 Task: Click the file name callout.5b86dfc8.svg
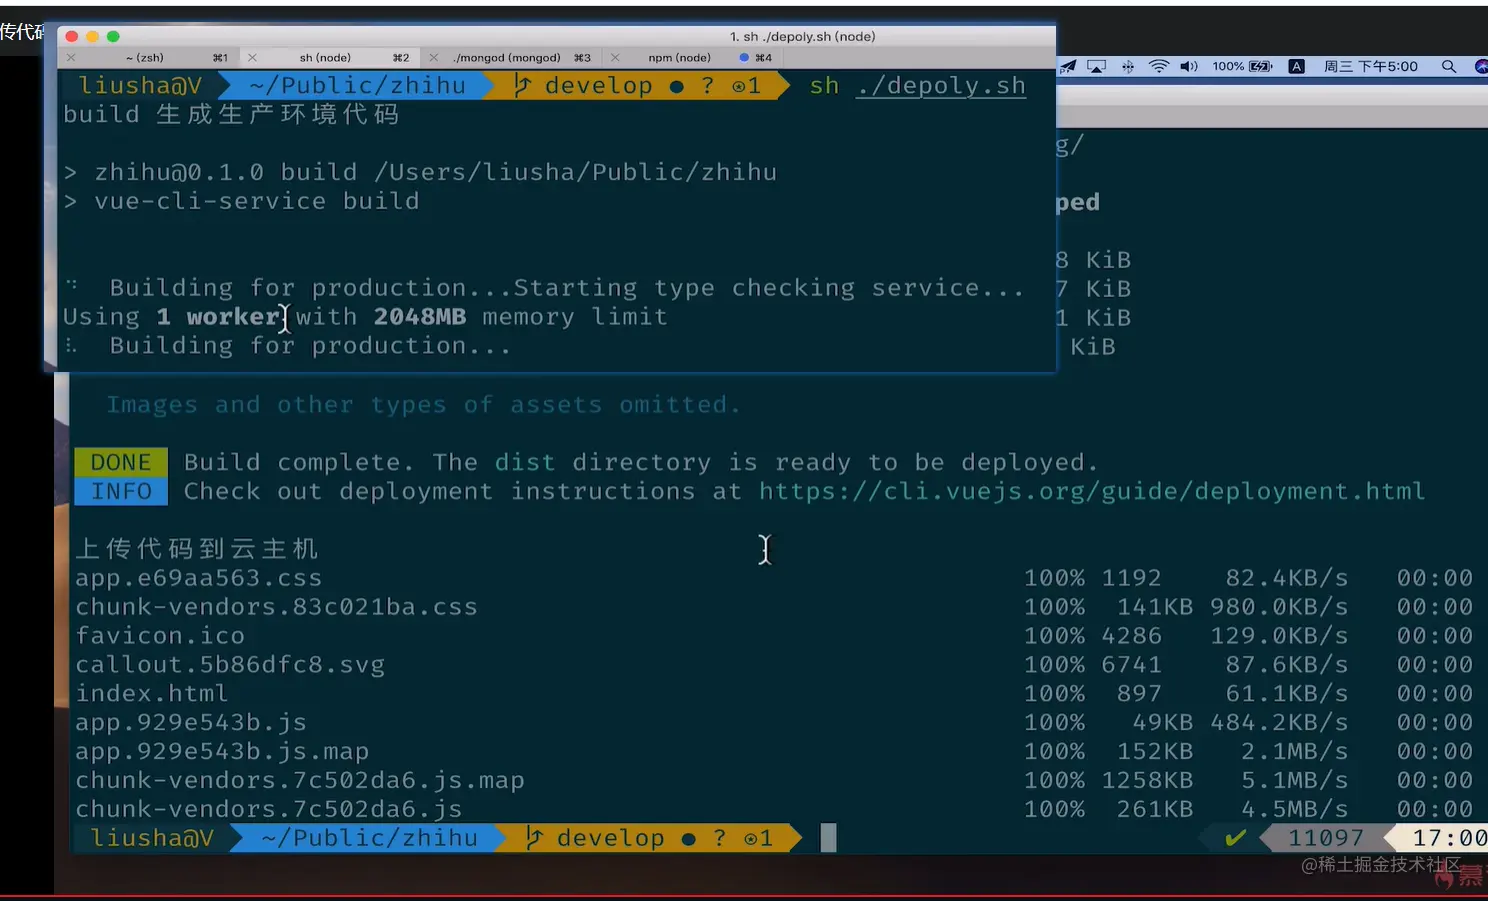[x=230, y=665]
